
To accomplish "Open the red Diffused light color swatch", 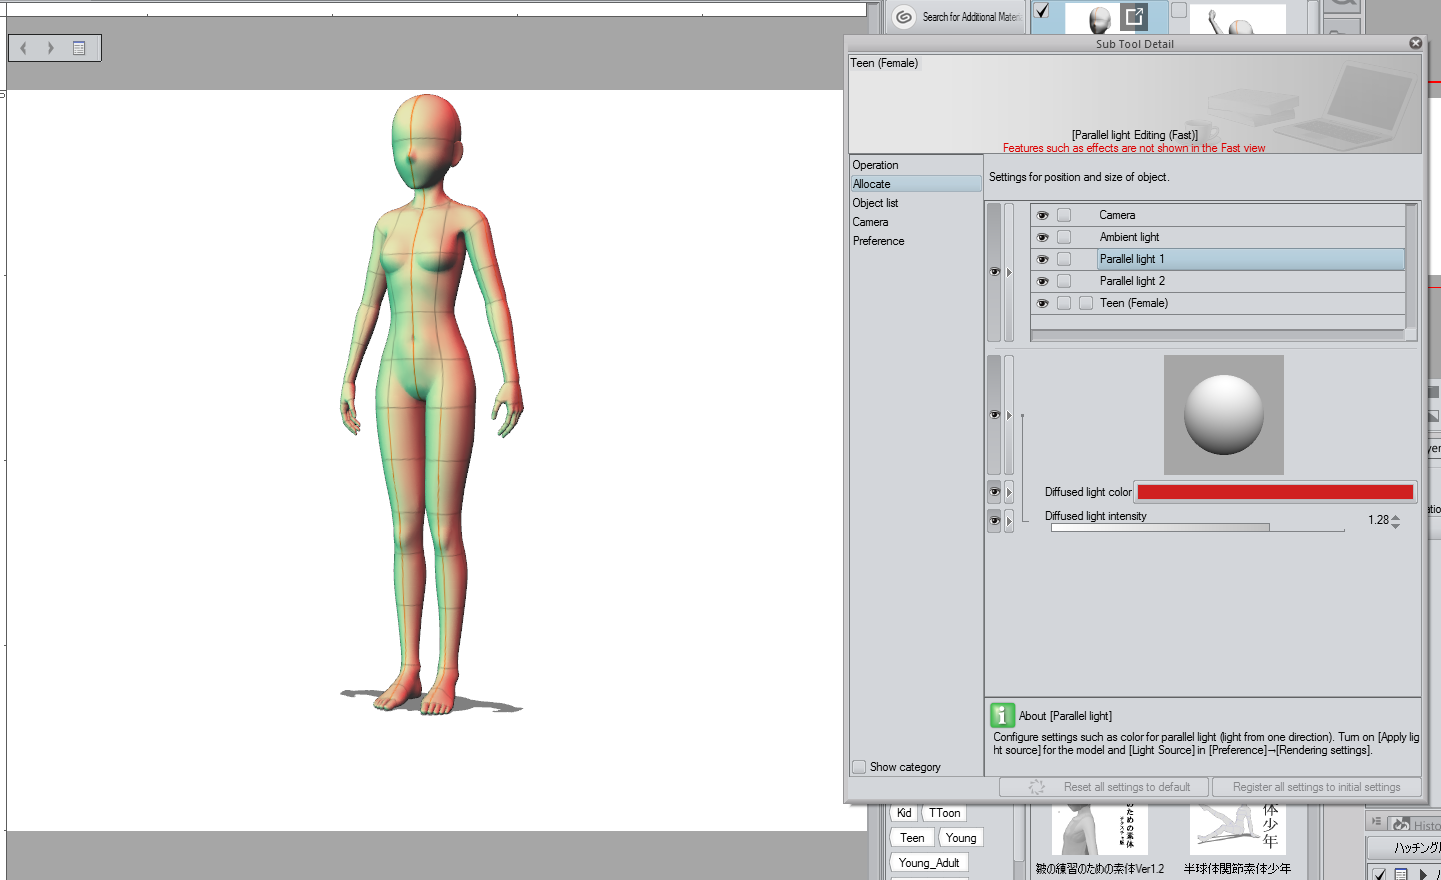I will pyautogui.click(x=1275, y=492).
